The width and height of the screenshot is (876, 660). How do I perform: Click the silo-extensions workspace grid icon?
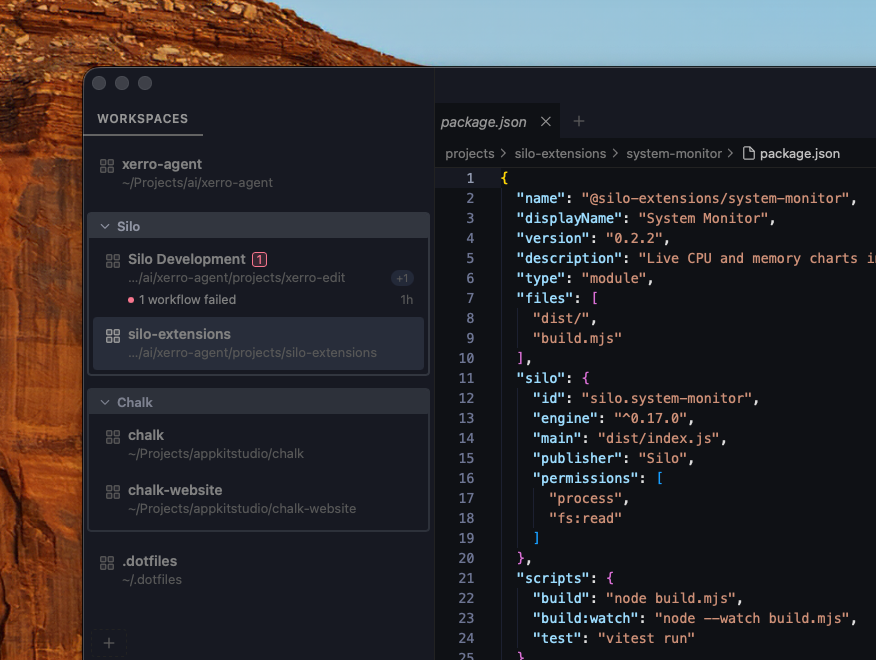pyautogui.click(x=113, y=336)
